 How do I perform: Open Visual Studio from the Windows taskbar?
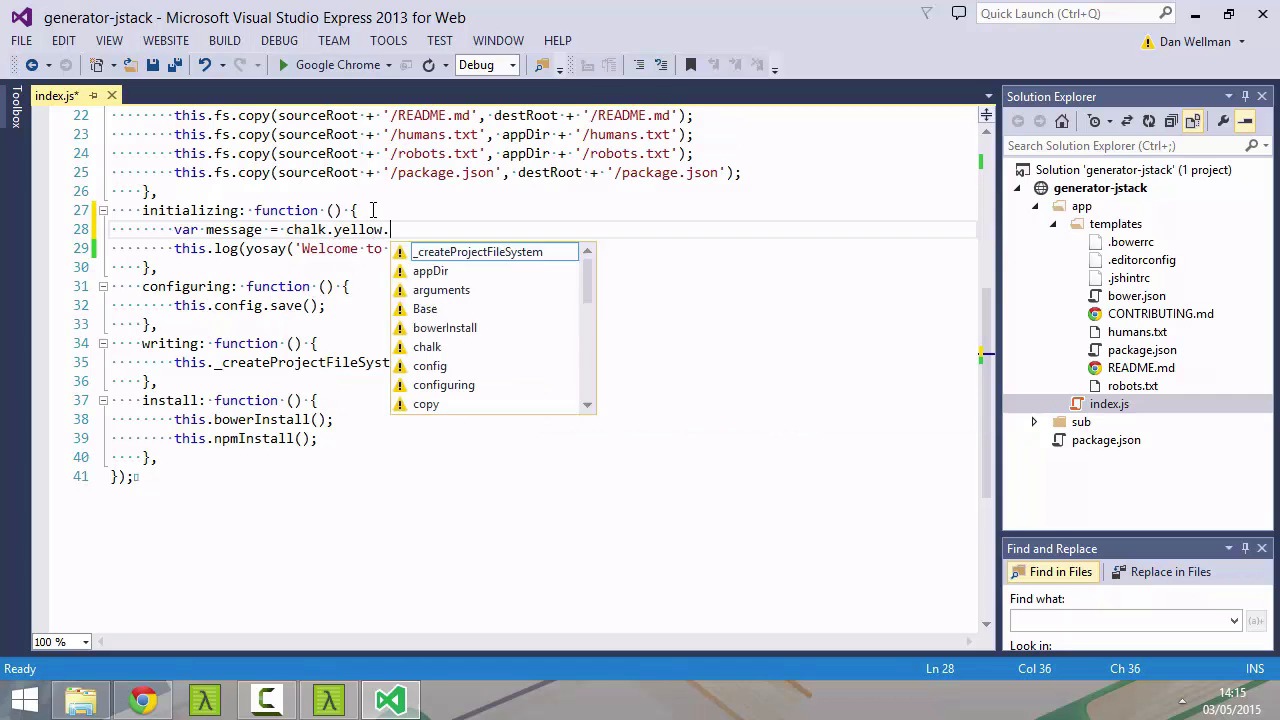click(391, 700)
